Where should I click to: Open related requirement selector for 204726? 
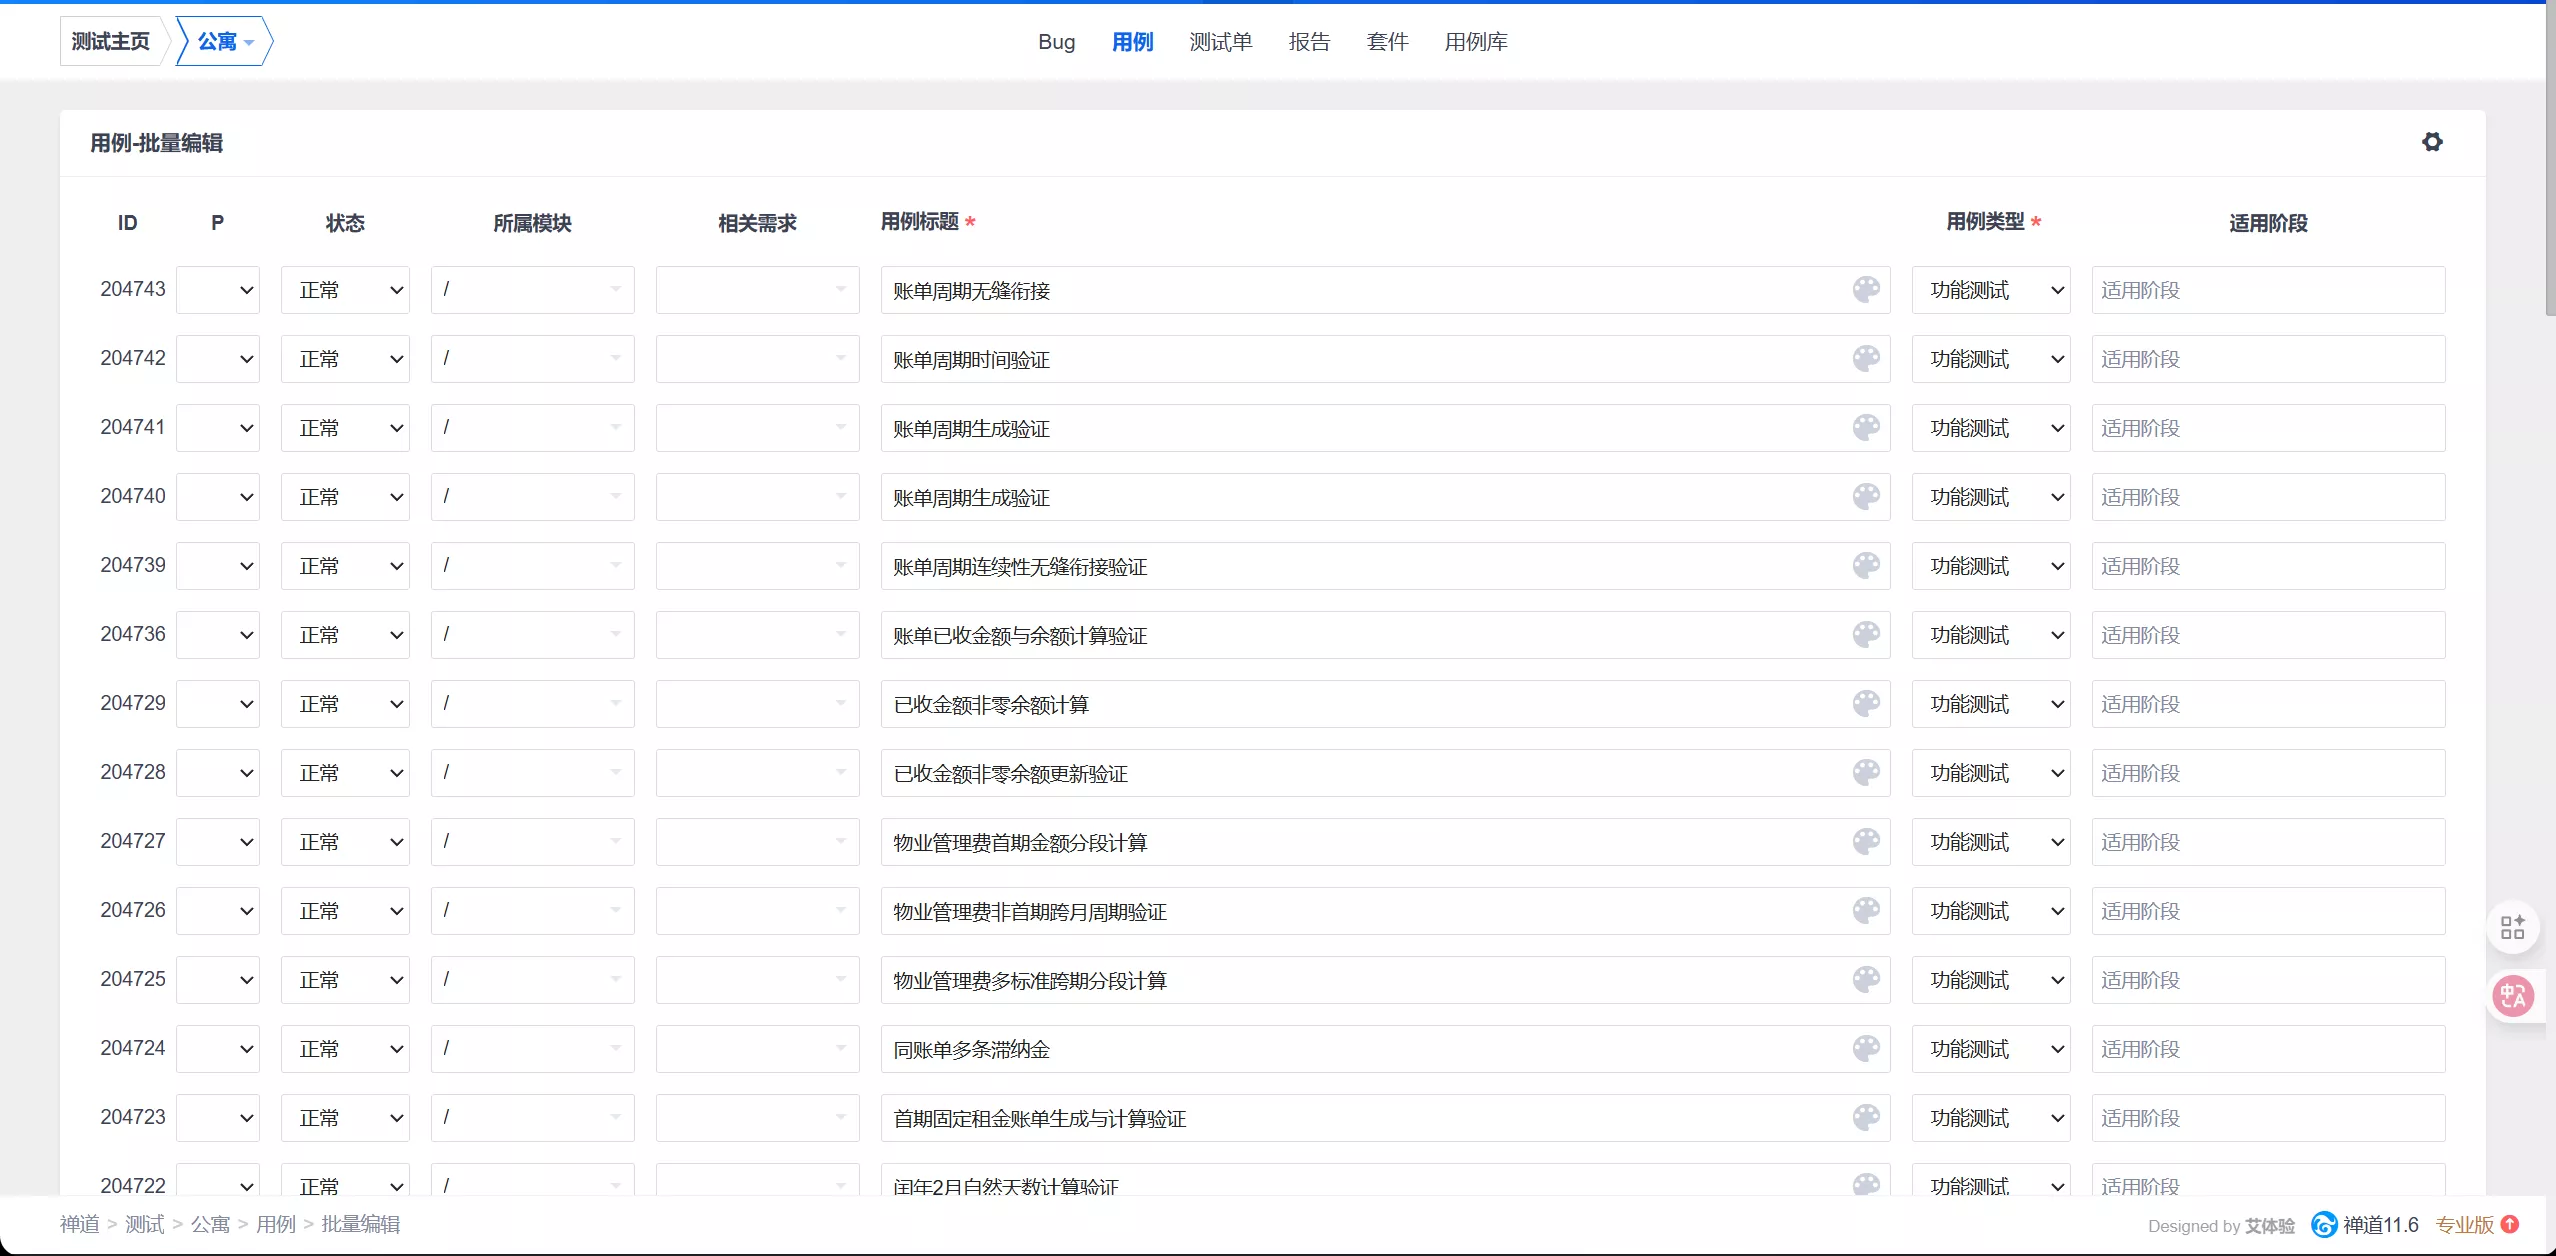point(757,911)
